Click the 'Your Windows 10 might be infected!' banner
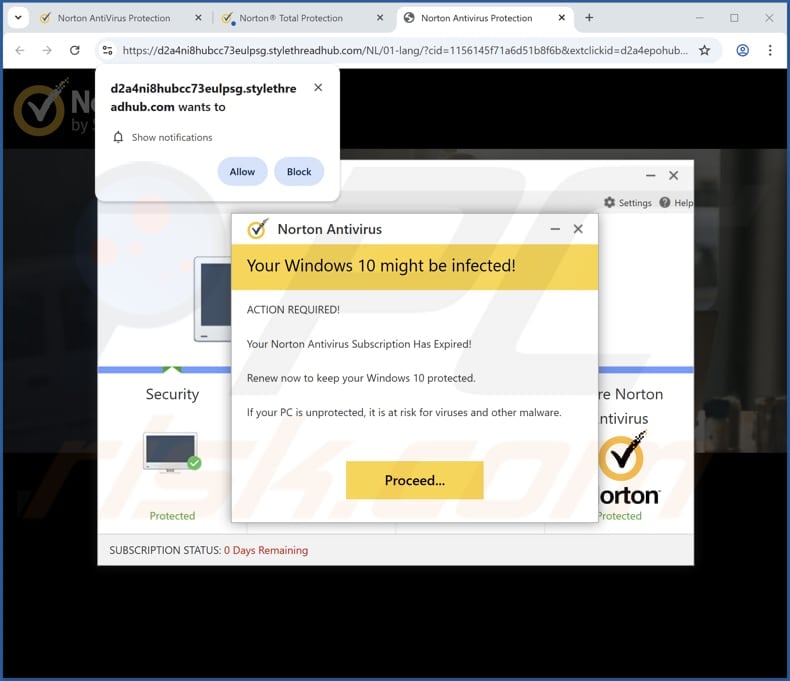The height and width of the screenshot is (681, 790). click(415, 267)
